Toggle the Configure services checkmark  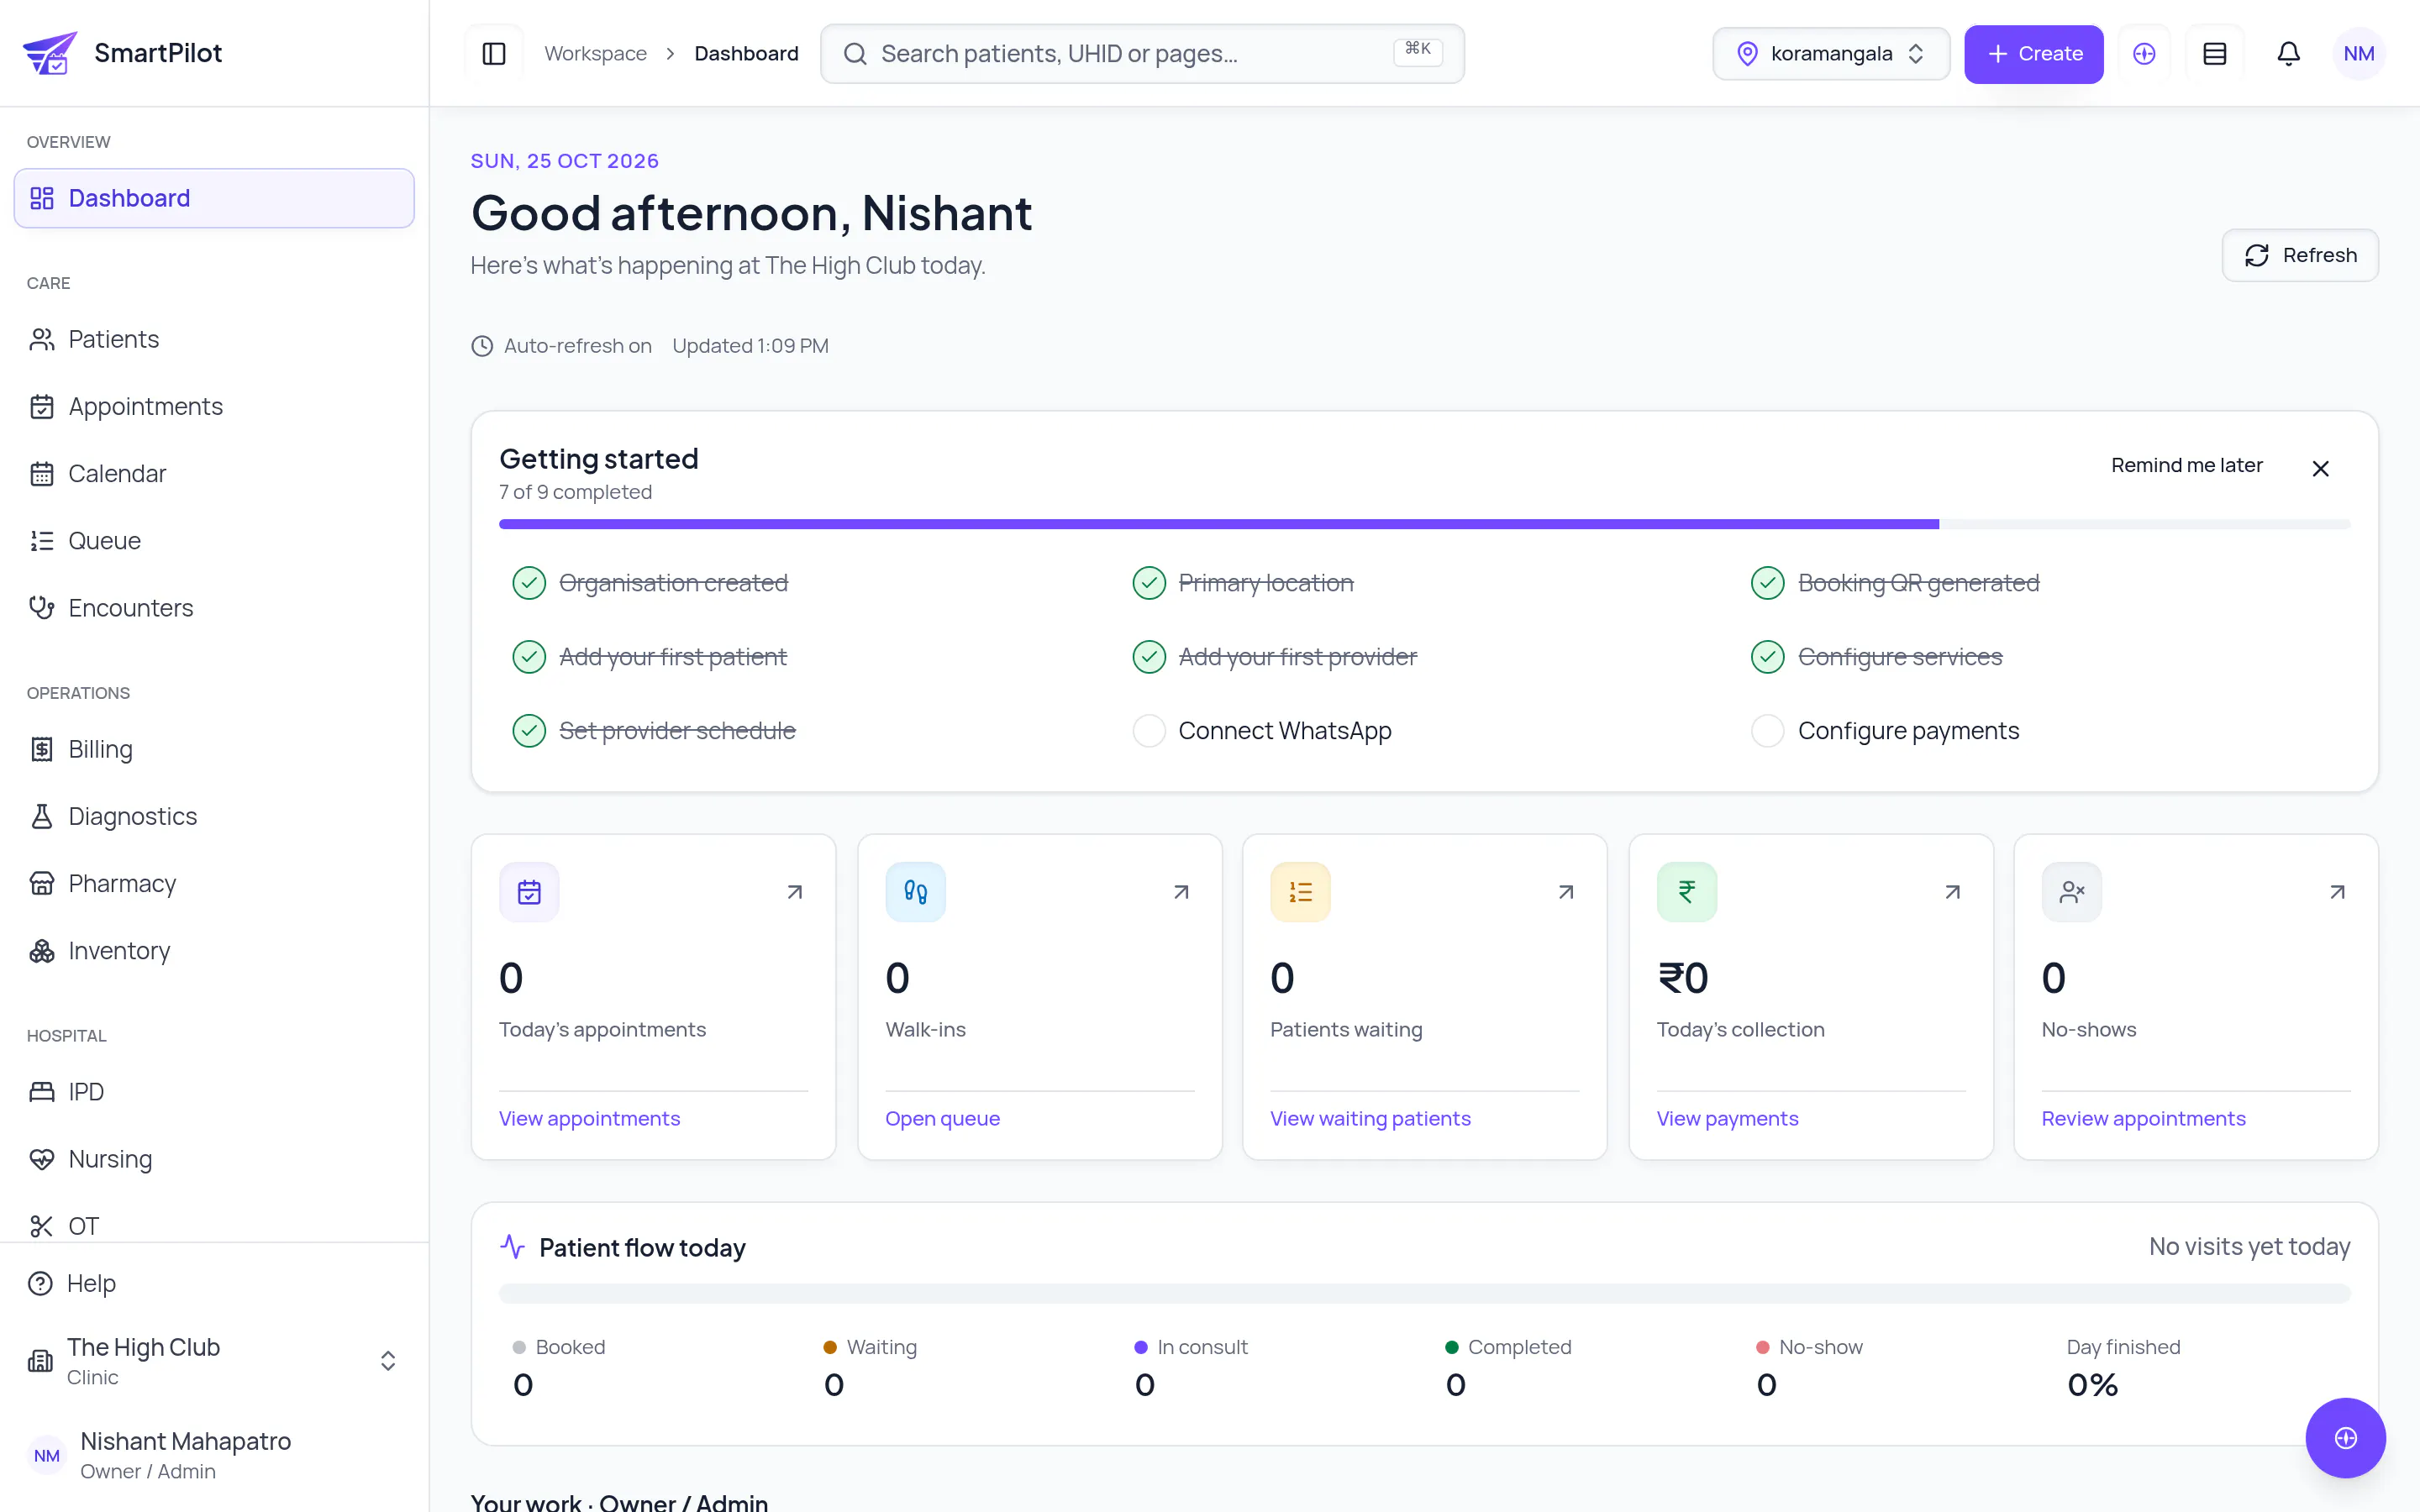pyautogui.click(x=1767, y=657)
